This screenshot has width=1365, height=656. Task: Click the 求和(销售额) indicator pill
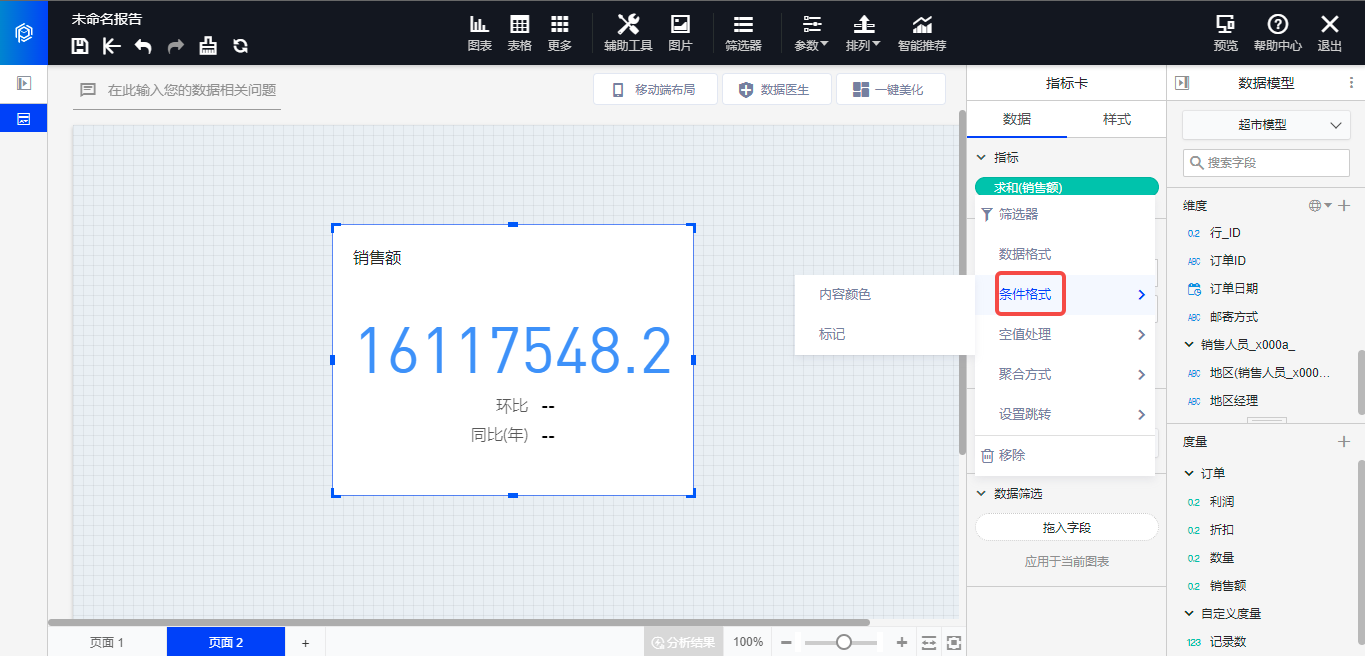(x=1066, y=187)
